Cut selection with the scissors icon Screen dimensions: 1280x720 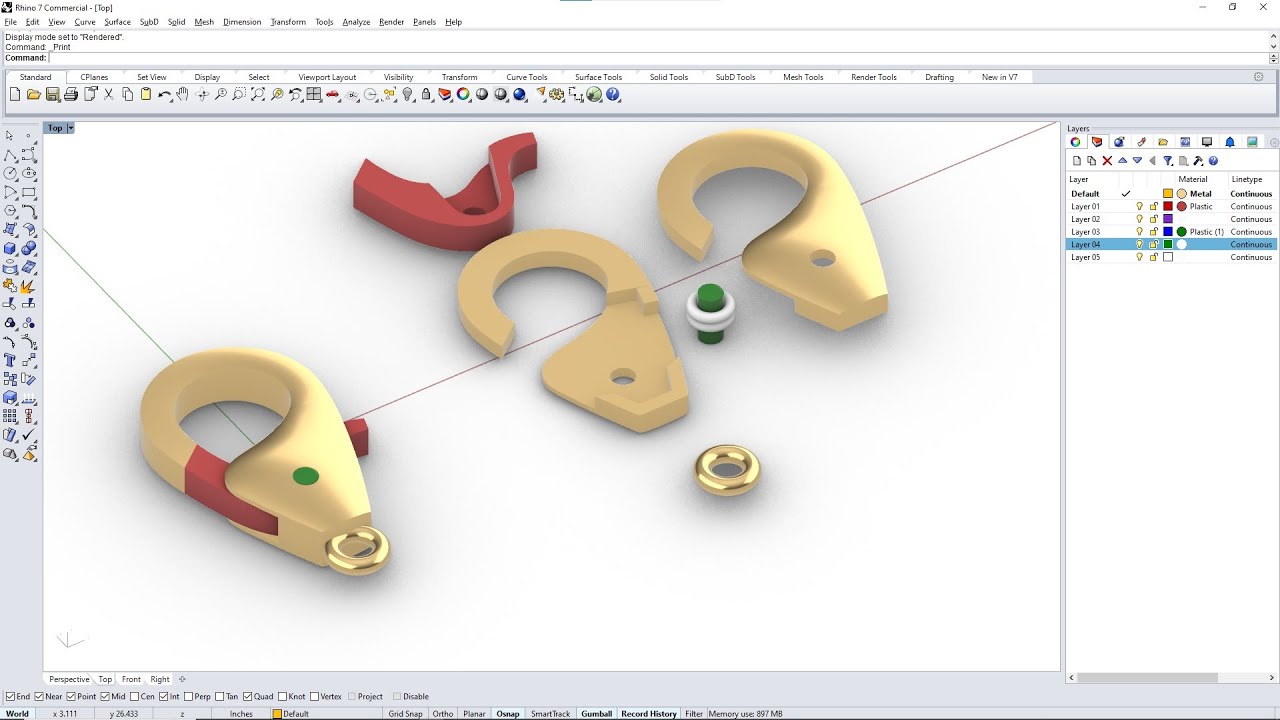tap(109, 95)
